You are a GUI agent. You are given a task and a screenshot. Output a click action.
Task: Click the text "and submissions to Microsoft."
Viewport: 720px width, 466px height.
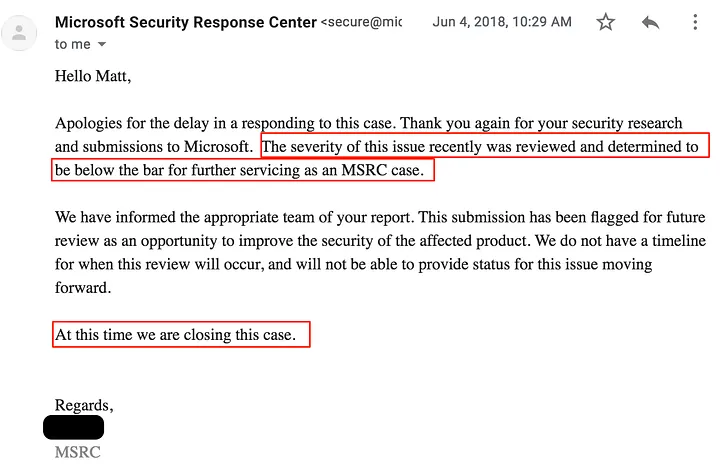tap(155, 147)
